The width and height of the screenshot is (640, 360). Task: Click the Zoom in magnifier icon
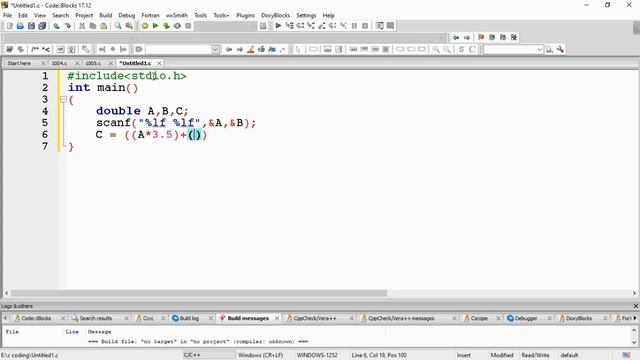436,49
